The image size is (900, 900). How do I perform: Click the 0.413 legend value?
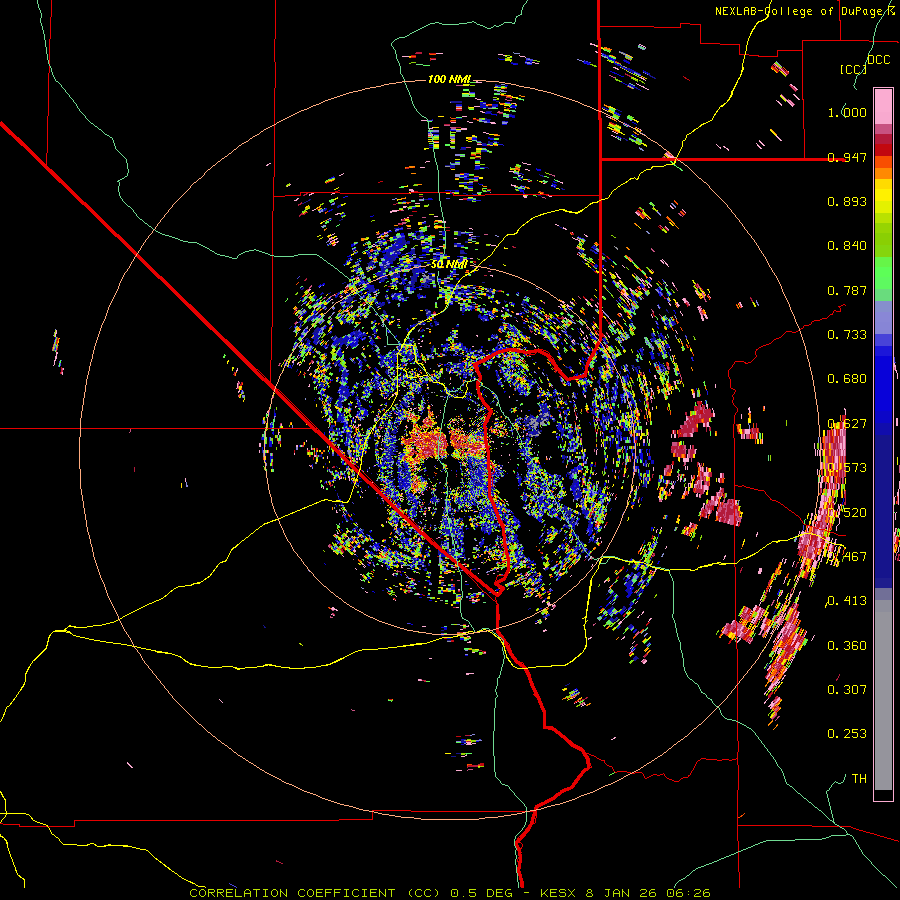tap(847, 601)
